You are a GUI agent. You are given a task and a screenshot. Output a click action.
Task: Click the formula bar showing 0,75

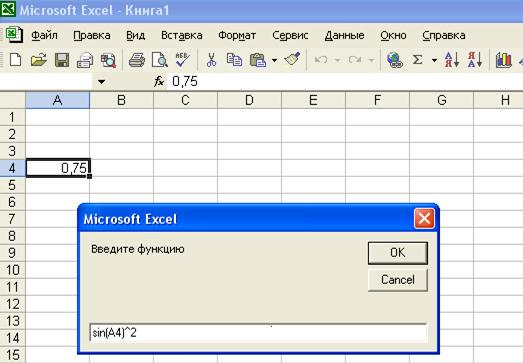344,81
